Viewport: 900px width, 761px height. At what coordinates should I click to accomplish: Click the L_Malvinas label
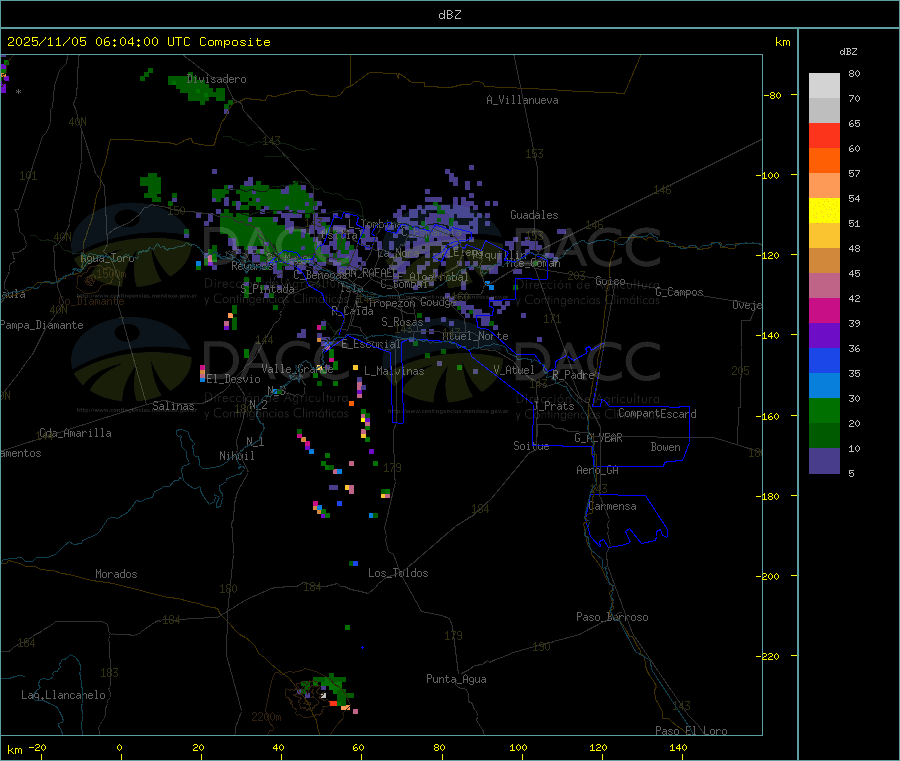(x=394, y=371)
